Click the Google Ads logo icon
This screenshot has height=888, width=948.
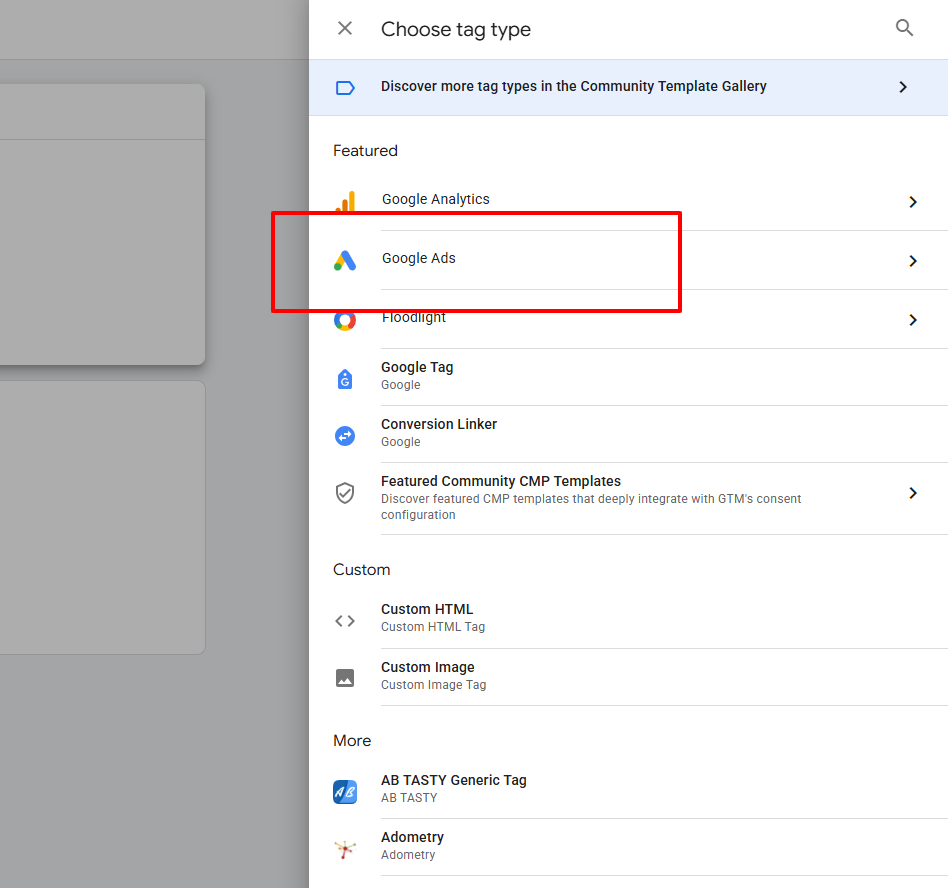click(345, 261)
